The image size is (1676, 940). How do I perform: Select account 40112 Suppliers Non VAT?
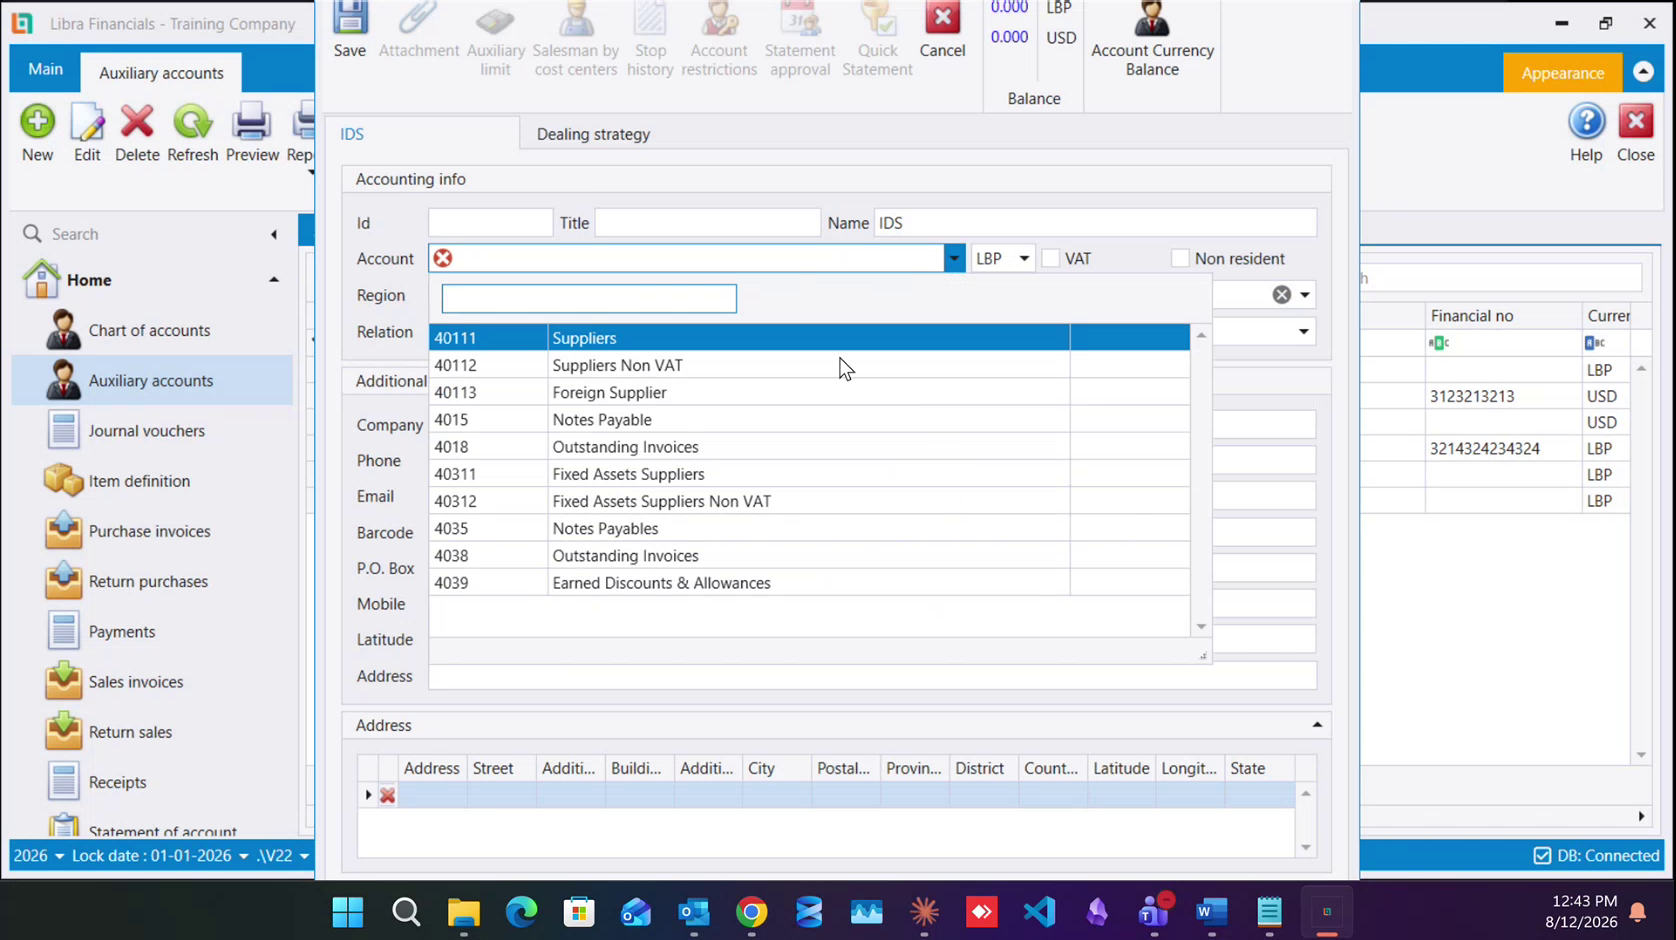809,365
